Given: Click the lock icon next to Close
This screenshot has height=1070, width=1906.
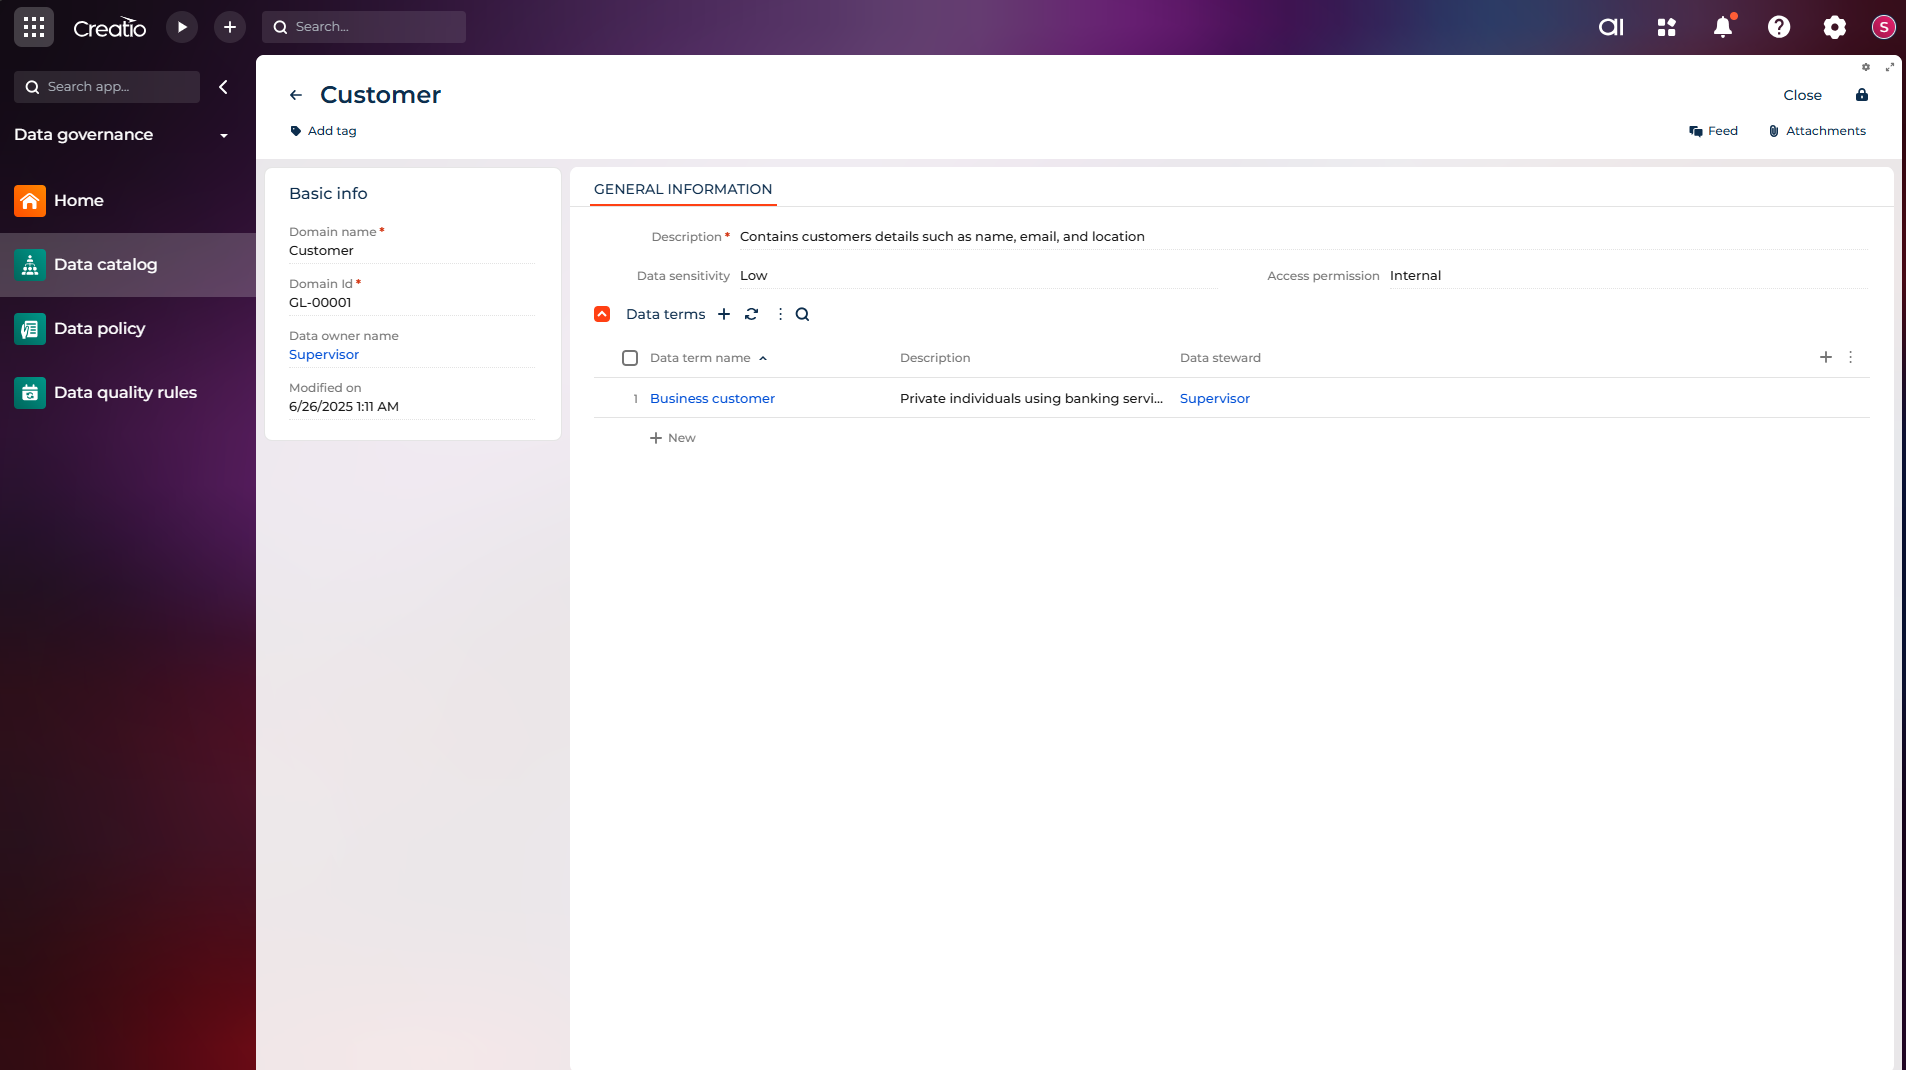Looking at the screenshot, I should tap(1862, 95).
